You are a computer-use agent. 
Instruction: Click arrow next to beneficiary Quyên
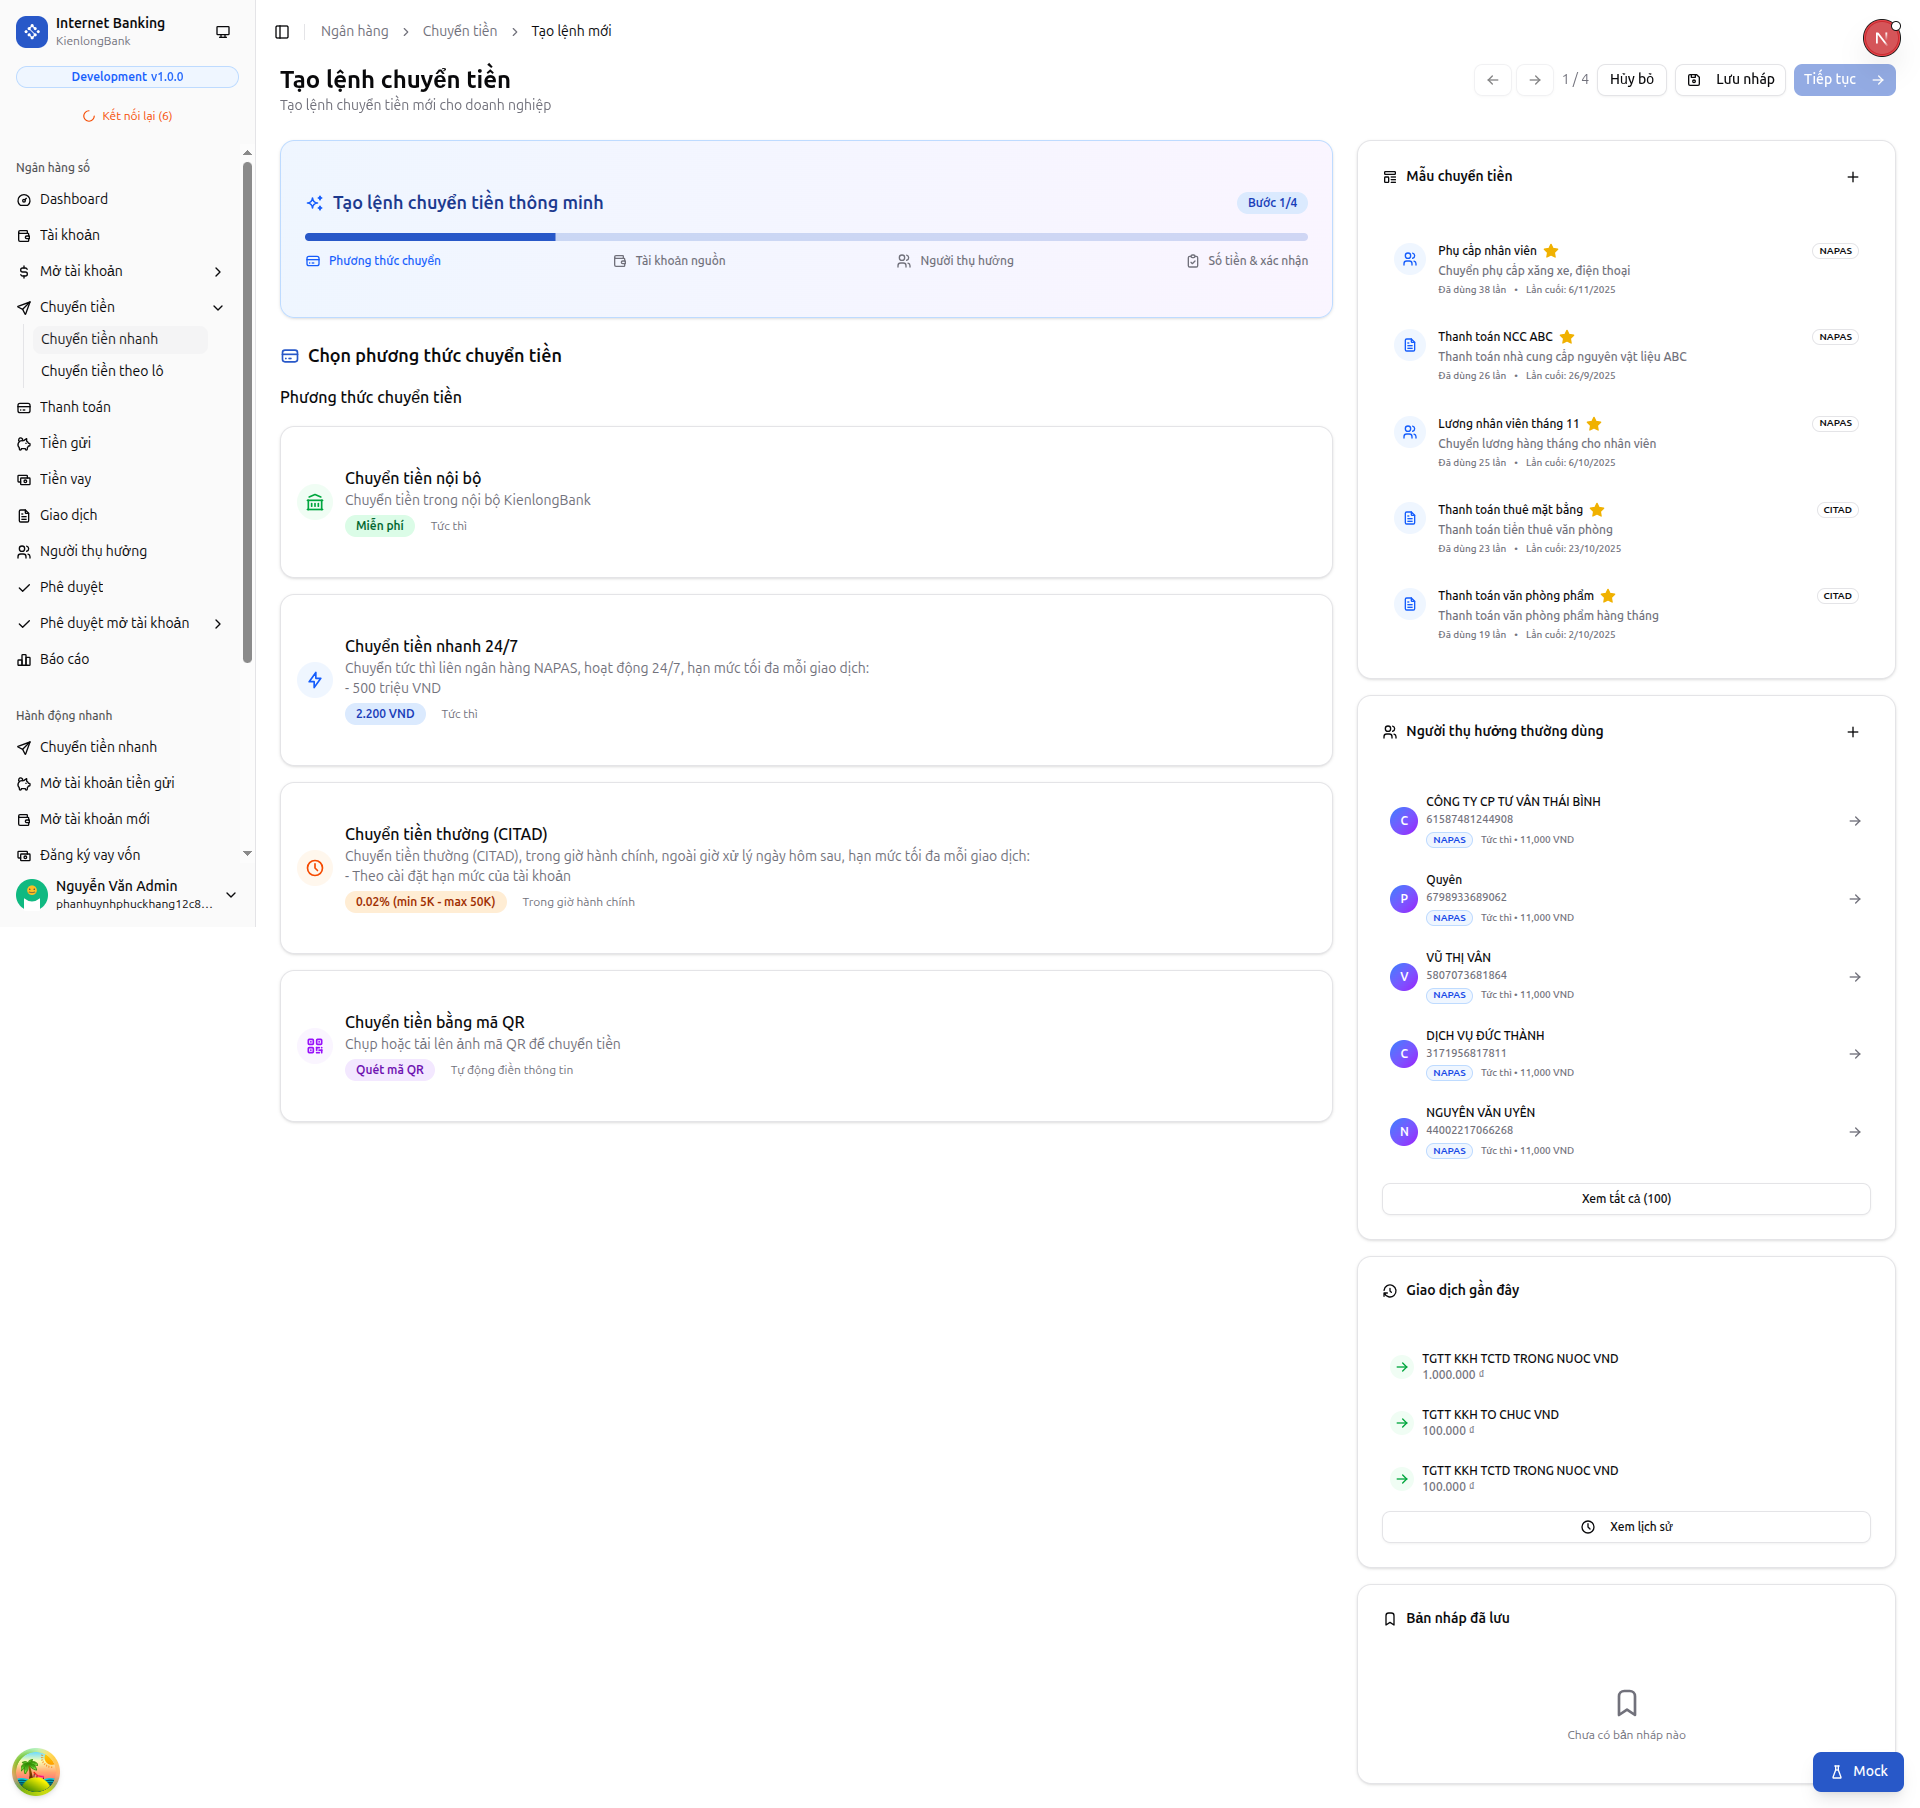1854,899
